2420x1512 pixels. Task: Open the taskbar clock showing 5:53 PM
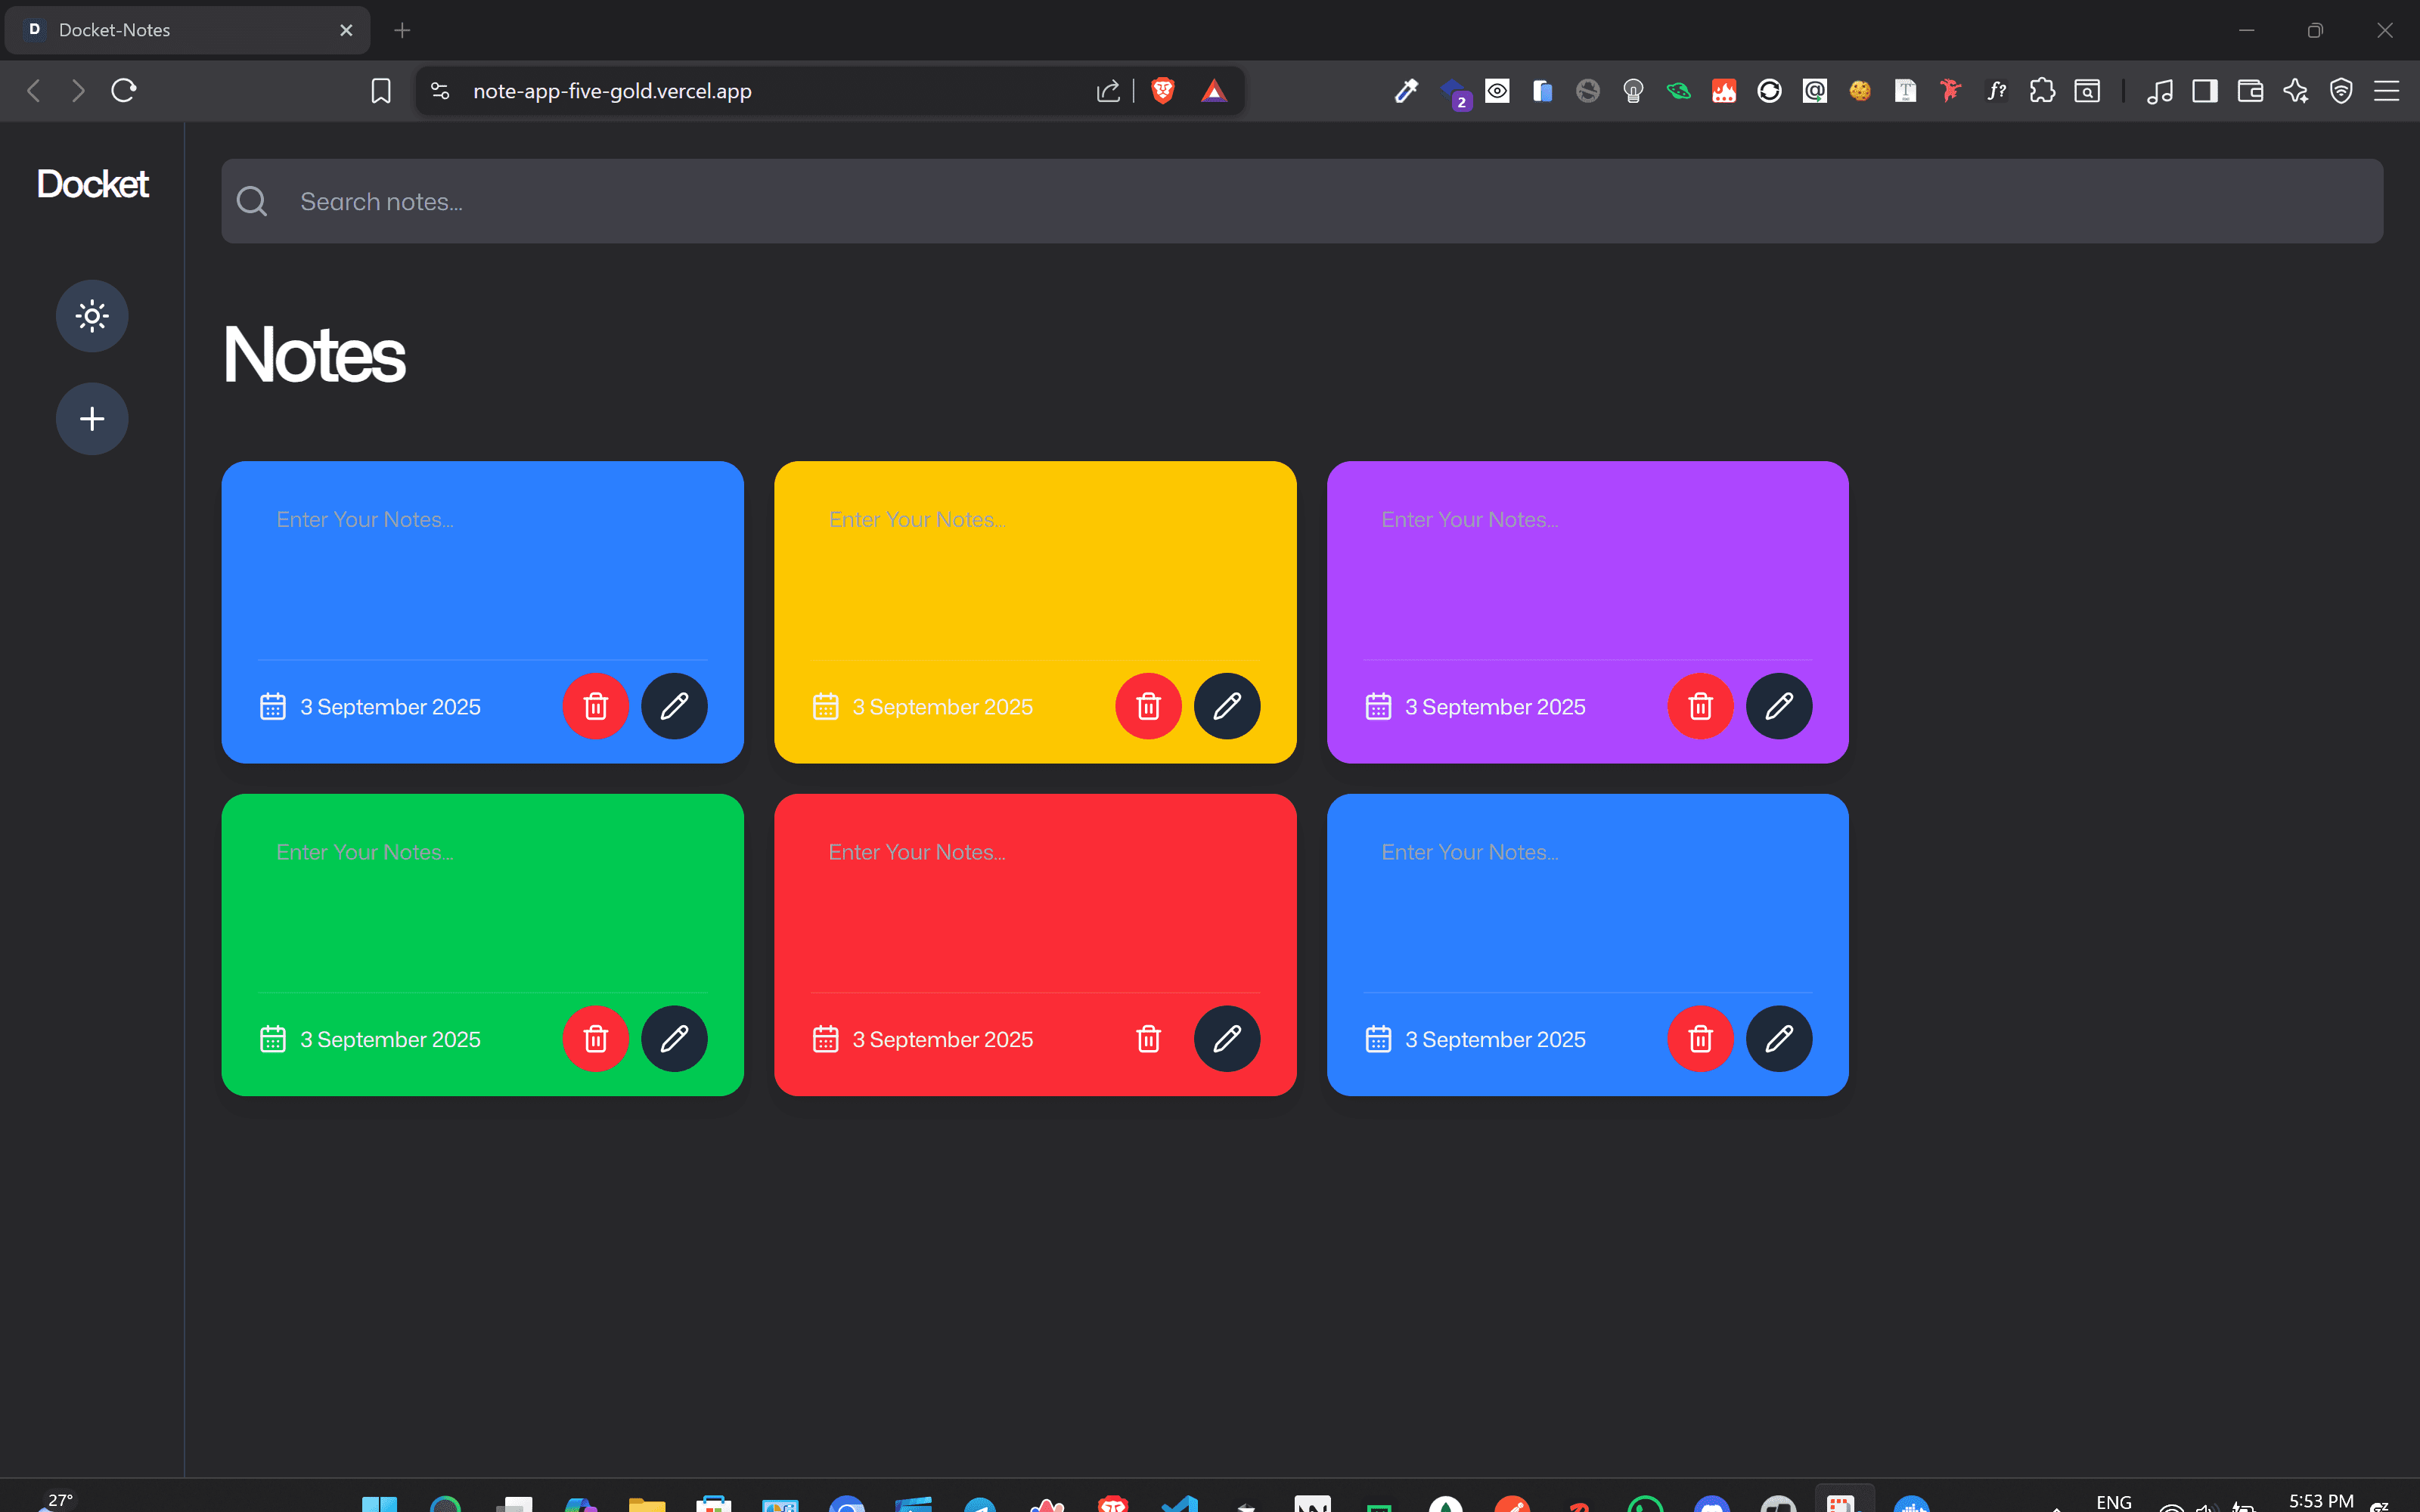(x=2321, y=1501)
